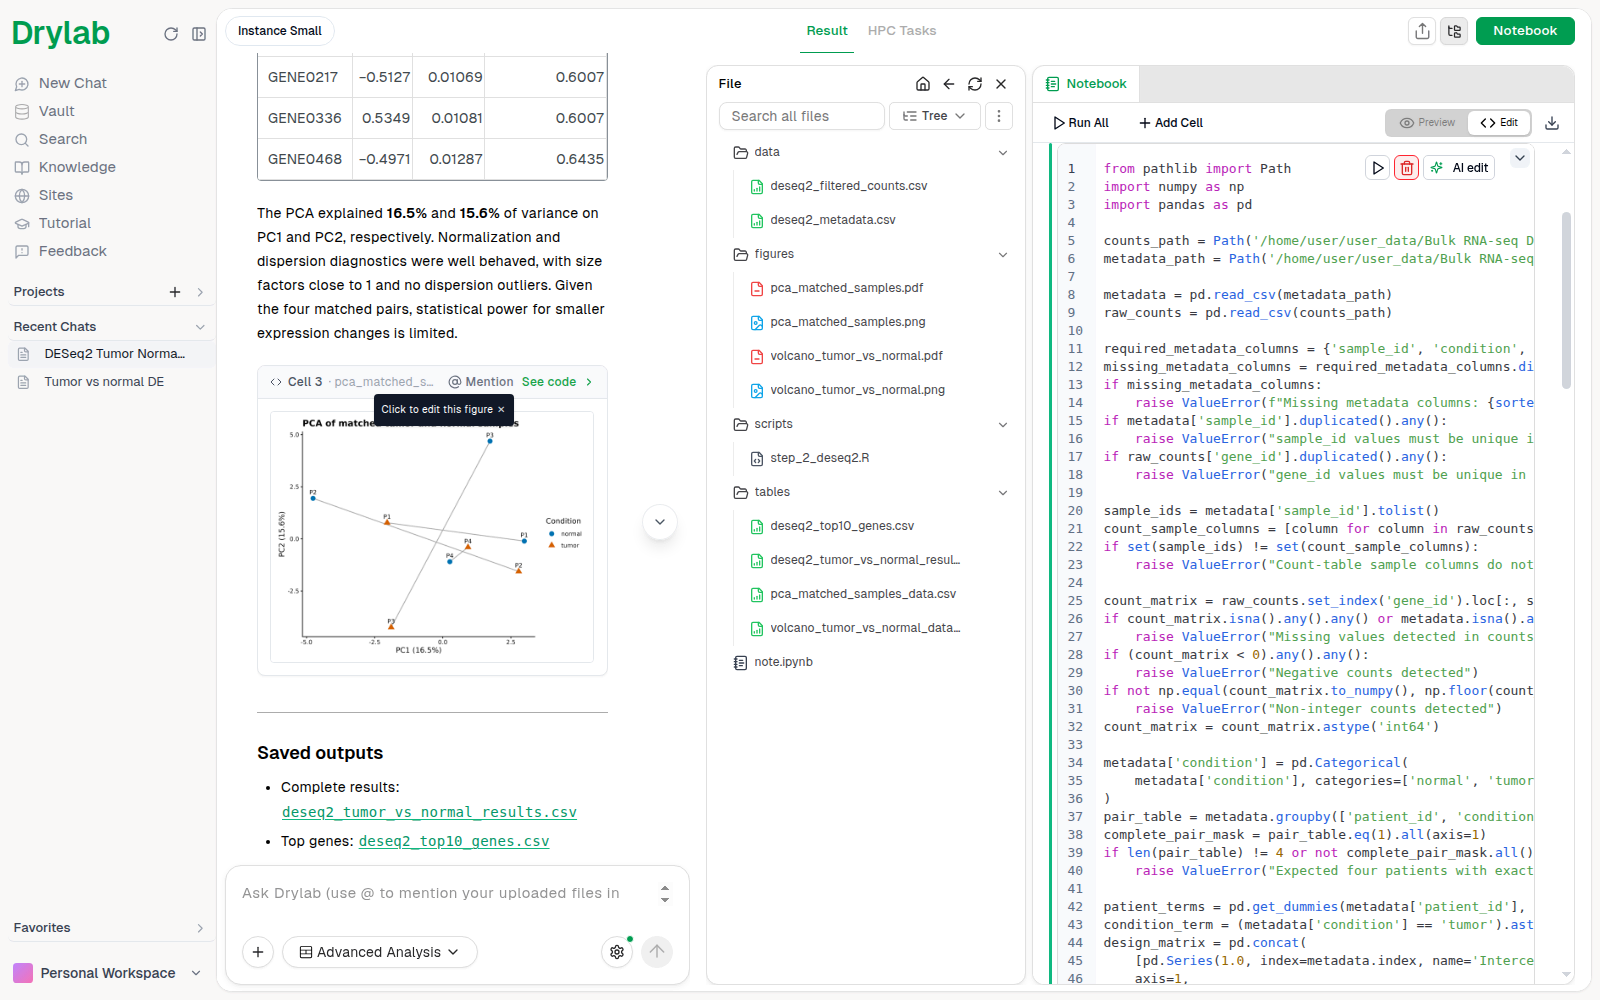This screenshot has width=1600, height=1000.
Task: Open Knowledge in the sidebar
Action: [77, 167]
